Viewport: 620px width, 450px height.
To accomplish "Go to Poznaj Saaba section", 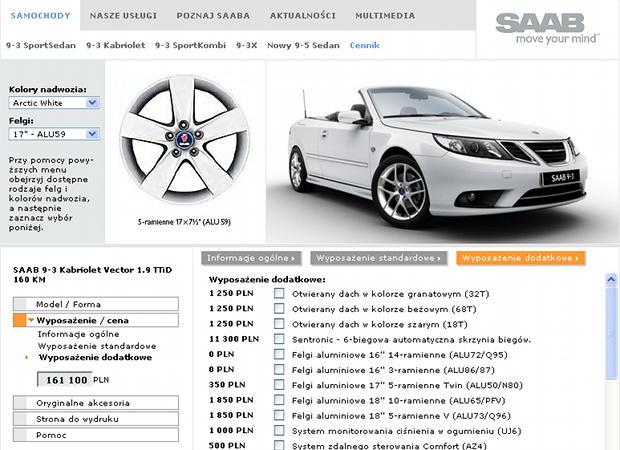I will [213, 16].
